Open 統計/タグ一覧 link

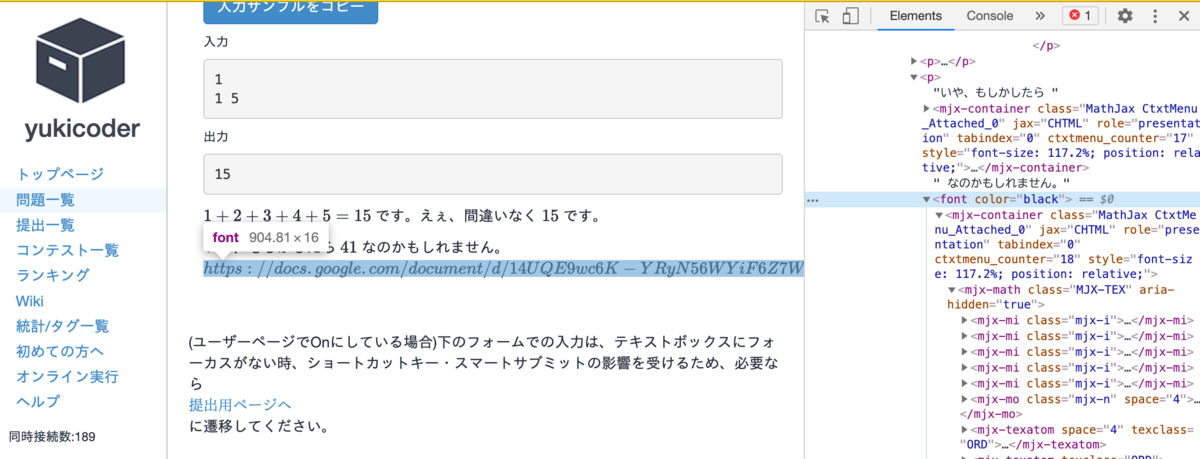tap(62, 326)
